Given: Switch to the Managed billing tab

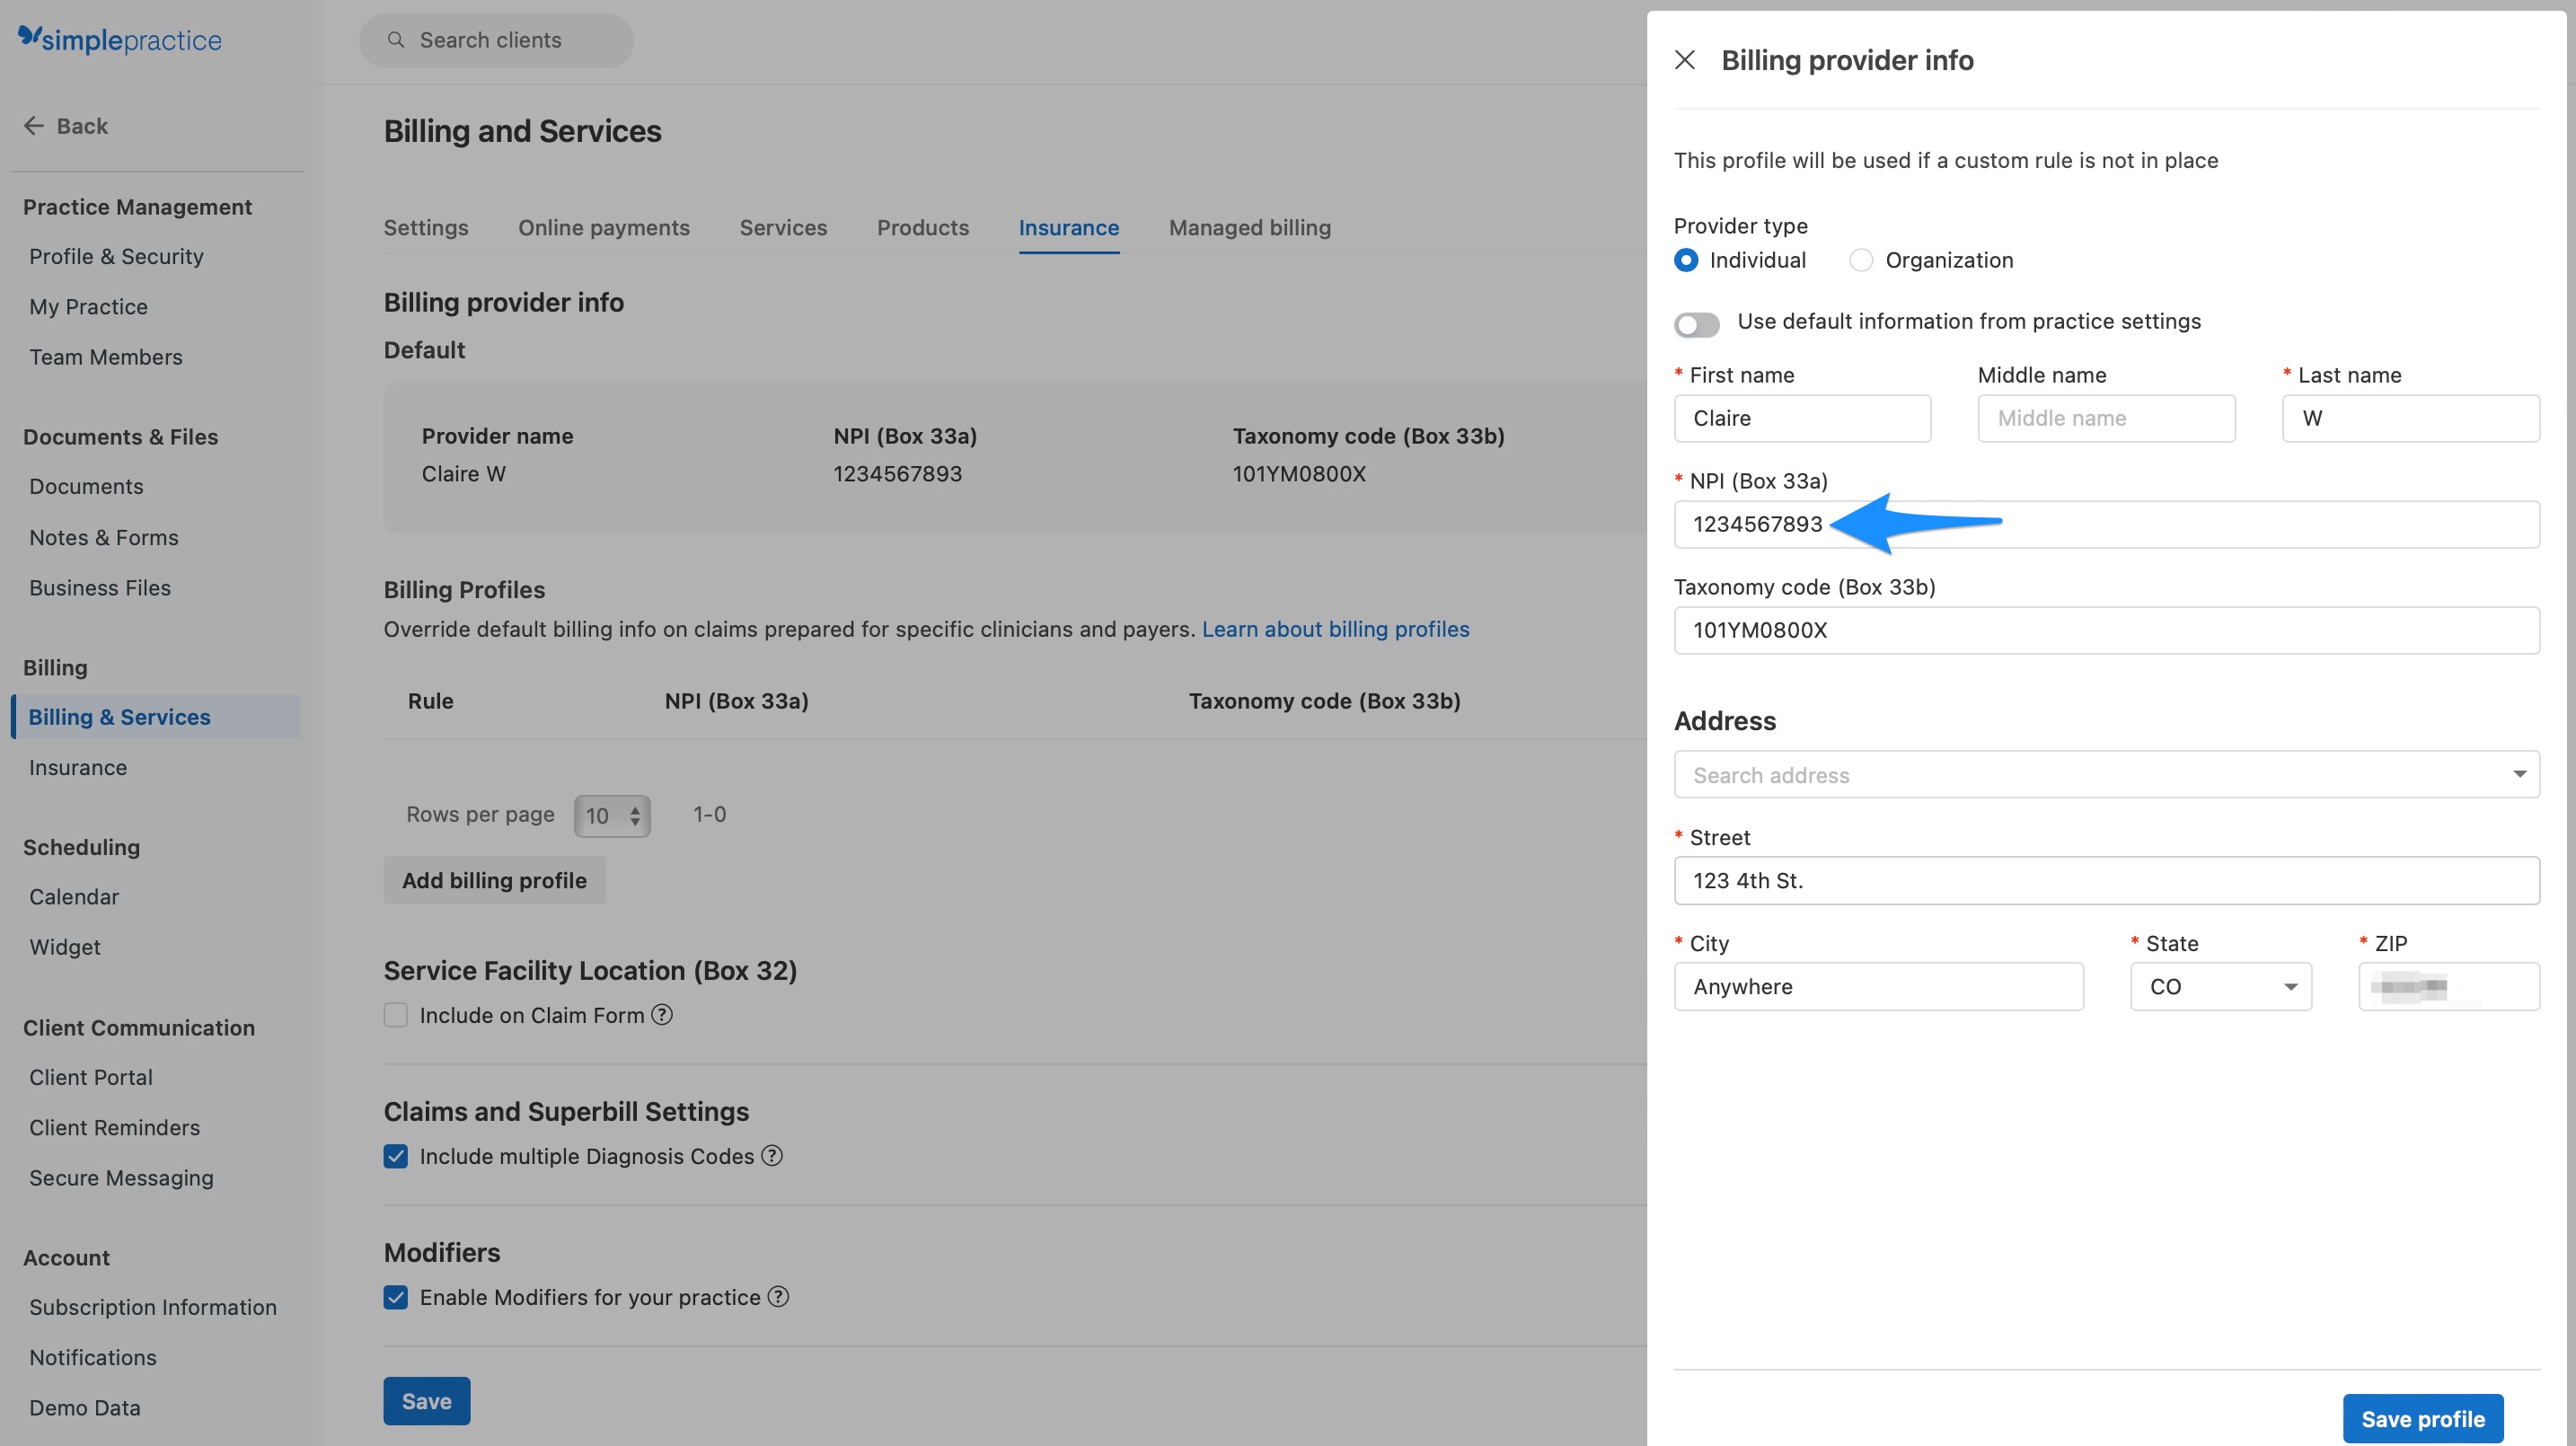Looking at the screenshot, I should pyautogui.click(x=1250, y=228).
